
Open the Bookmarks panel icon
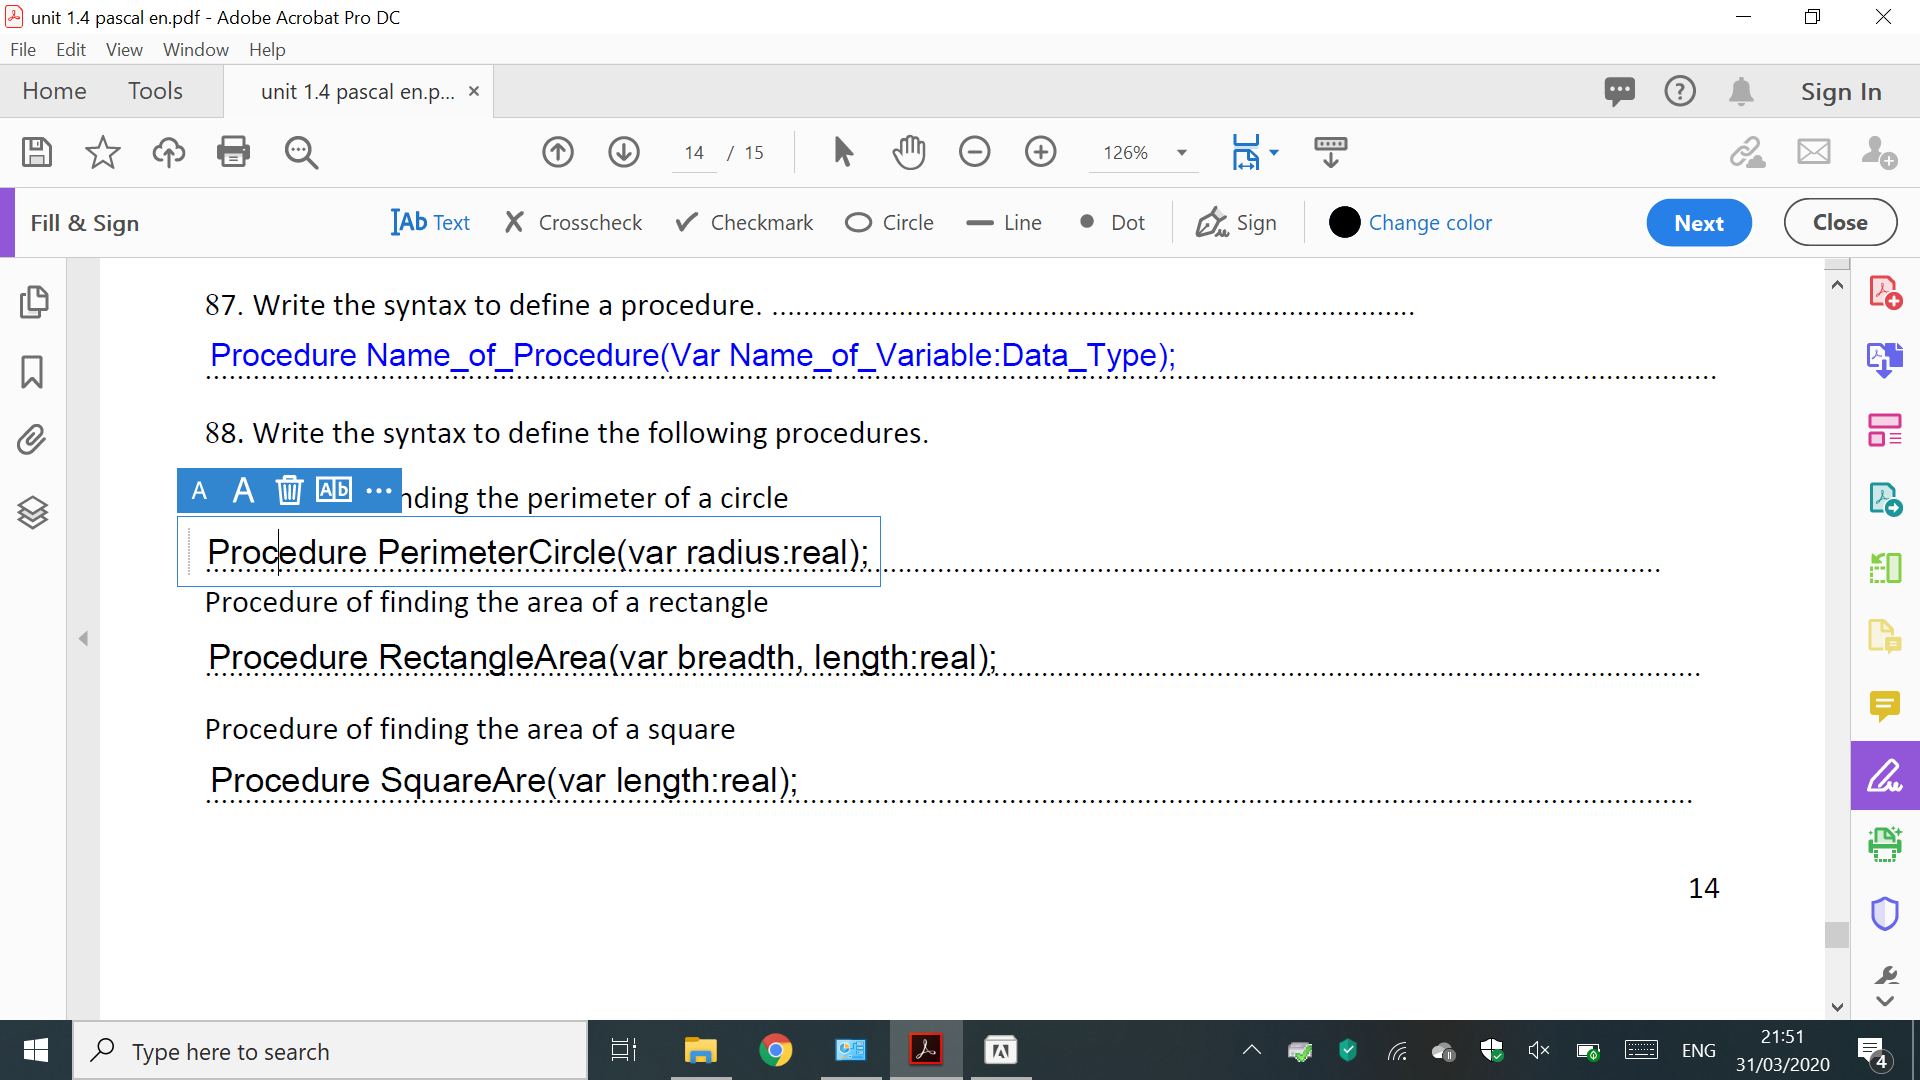[32, 371]
